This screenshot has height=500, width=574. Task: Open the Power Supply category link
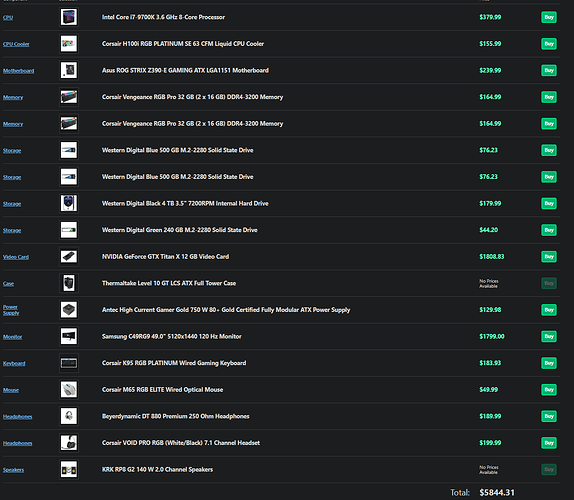click(x=11, y=310)
